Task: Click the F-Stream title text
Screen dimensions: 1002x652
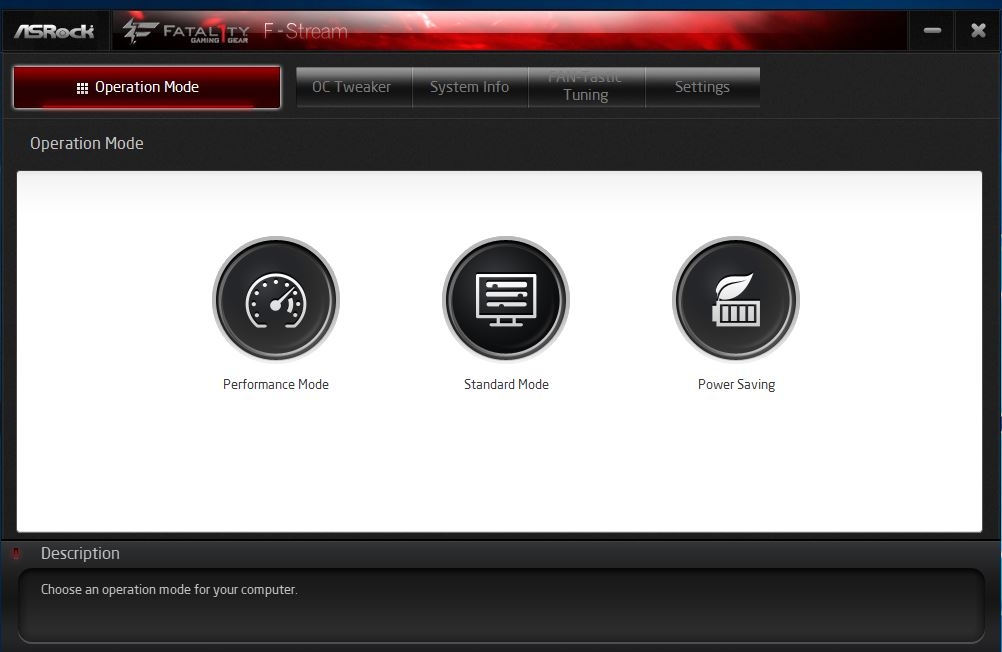Action: (x=306, y=31)
